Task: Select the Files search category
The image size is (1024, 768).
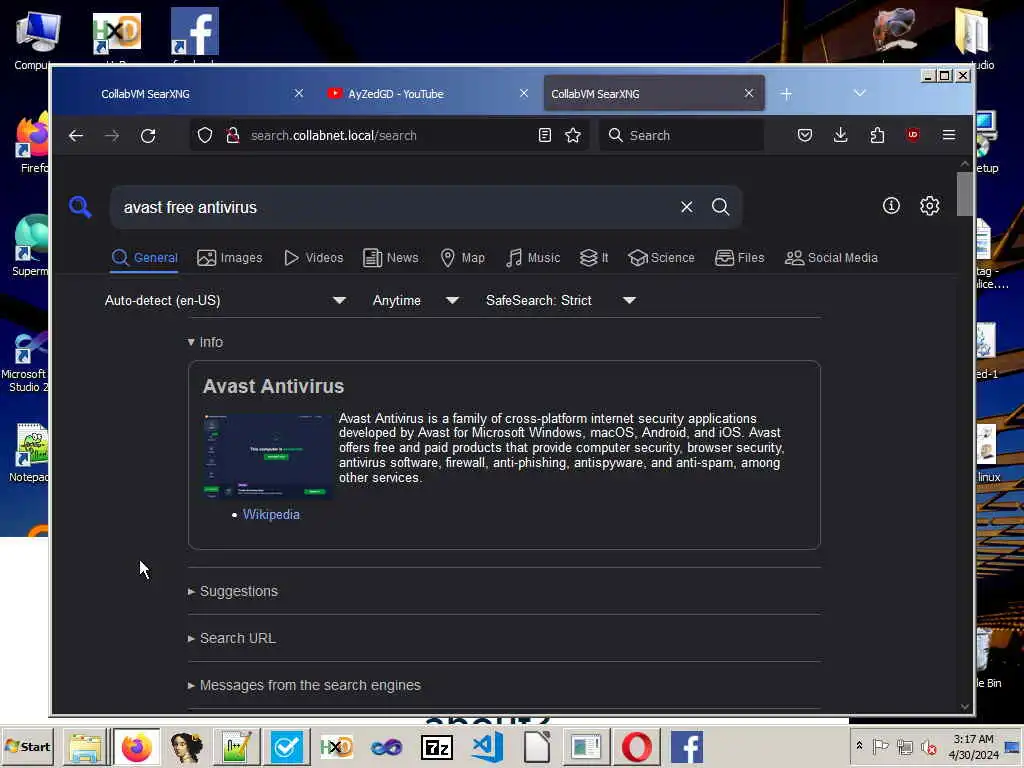Action: [x=739, y=258]
